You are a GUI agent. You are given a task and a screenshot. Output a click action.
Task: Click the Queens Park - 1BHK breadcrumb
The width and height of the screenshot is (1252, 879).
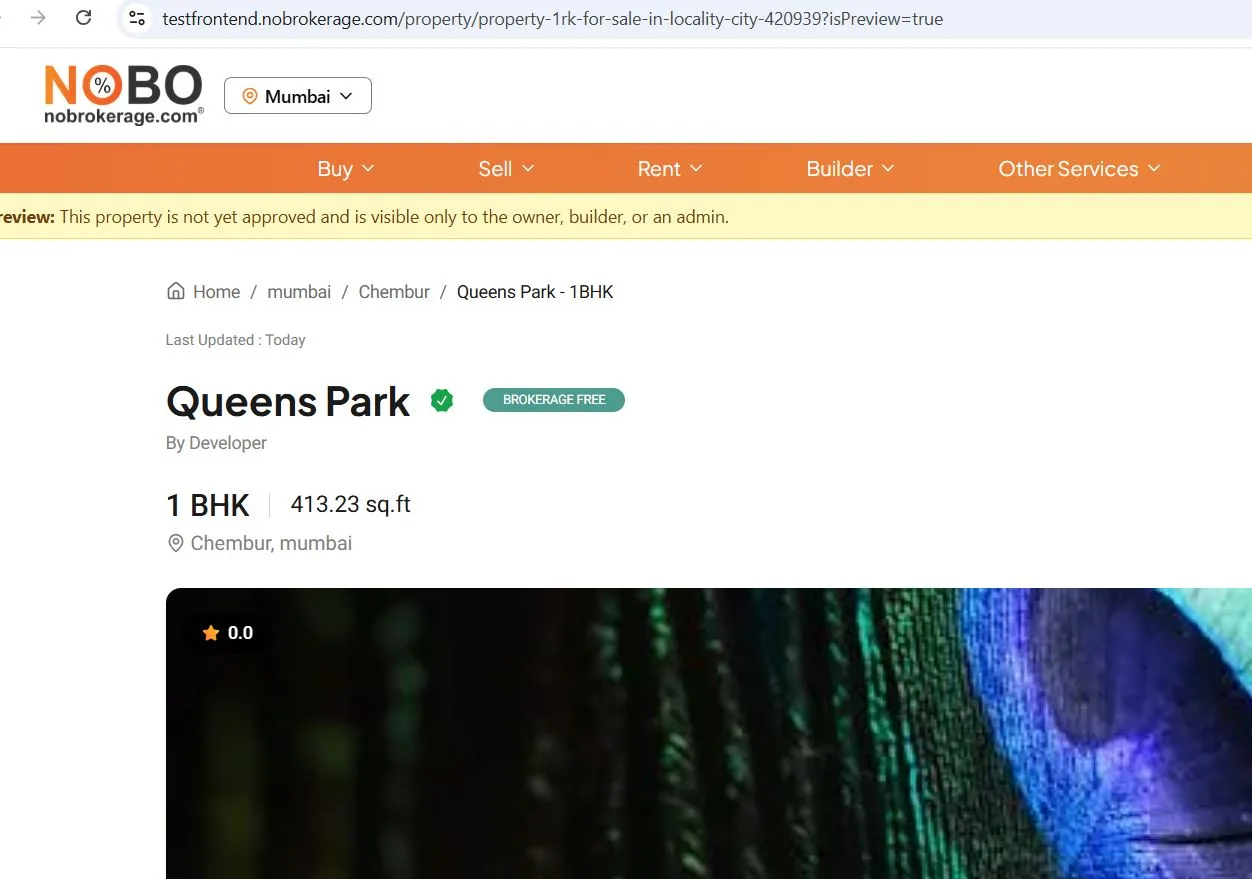(x=535, y=292)
